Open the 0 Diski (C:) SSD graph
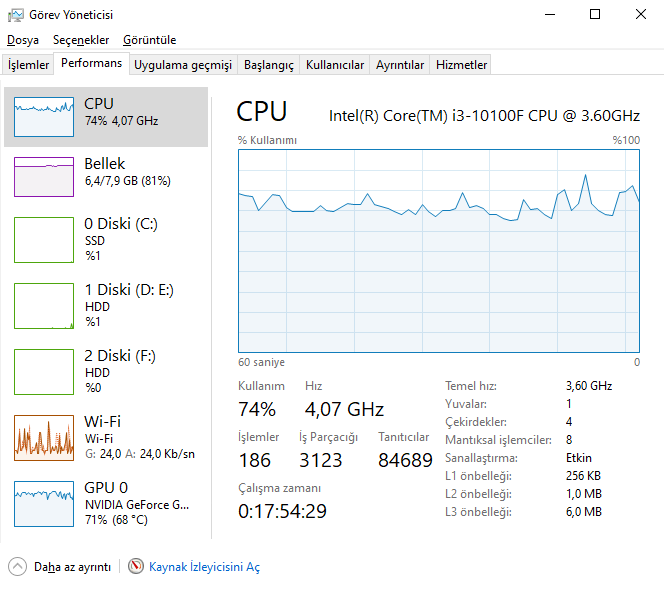This screenshot has width=664, height=591. [44, 239]
